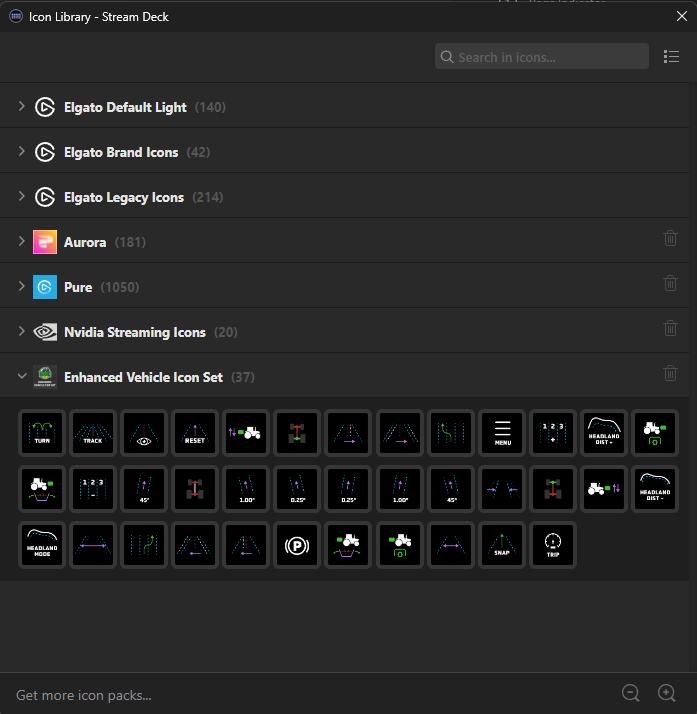Close the Icon Library window
This screenshot has height=714, width=697.
click(x=682, y=16)
